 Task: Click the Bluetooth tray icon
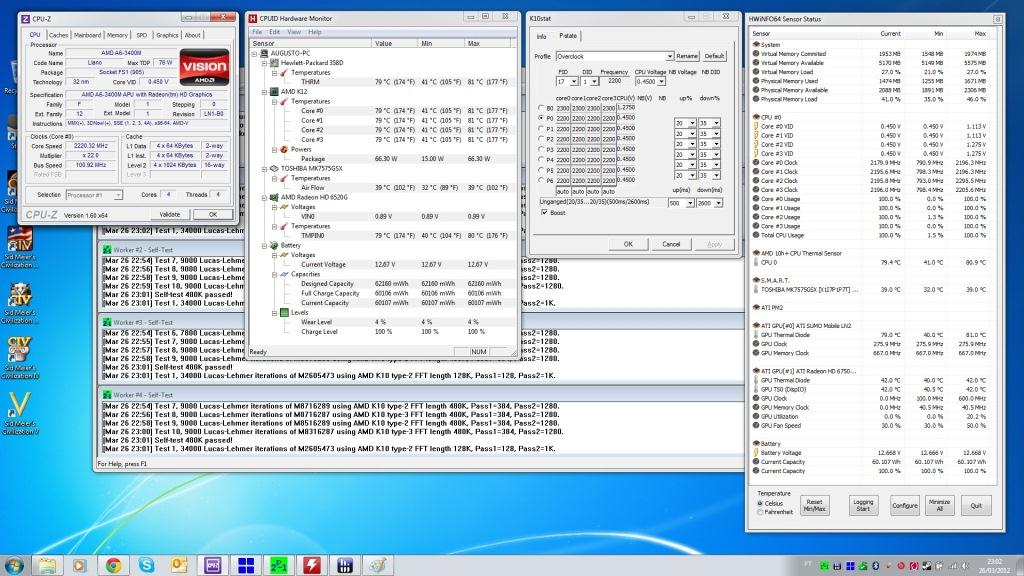pos(876,566)
